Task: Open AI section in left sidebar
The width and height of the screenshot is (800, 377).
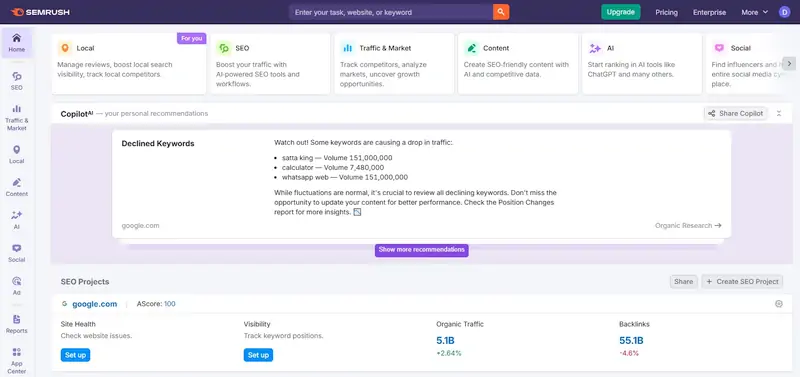Action: point(16,220)
